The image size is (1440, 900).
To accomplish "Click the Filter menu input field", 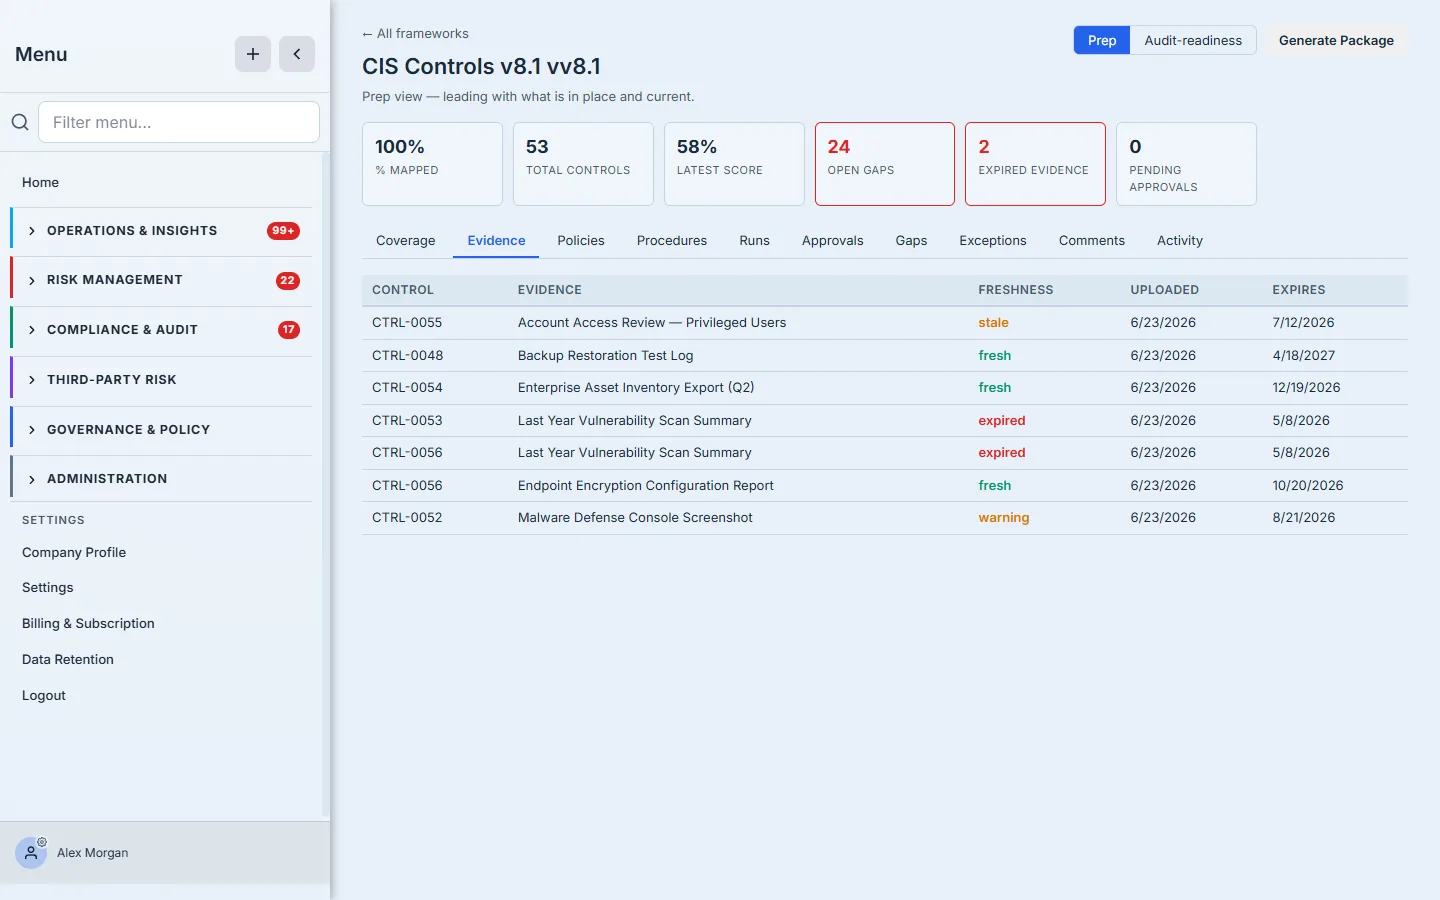I will click(179, 122).
